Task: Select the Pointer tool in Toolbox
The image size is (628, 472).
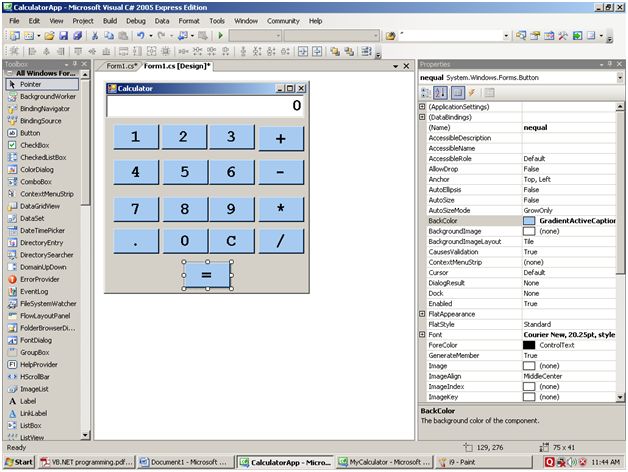Action: click(42, 84)
